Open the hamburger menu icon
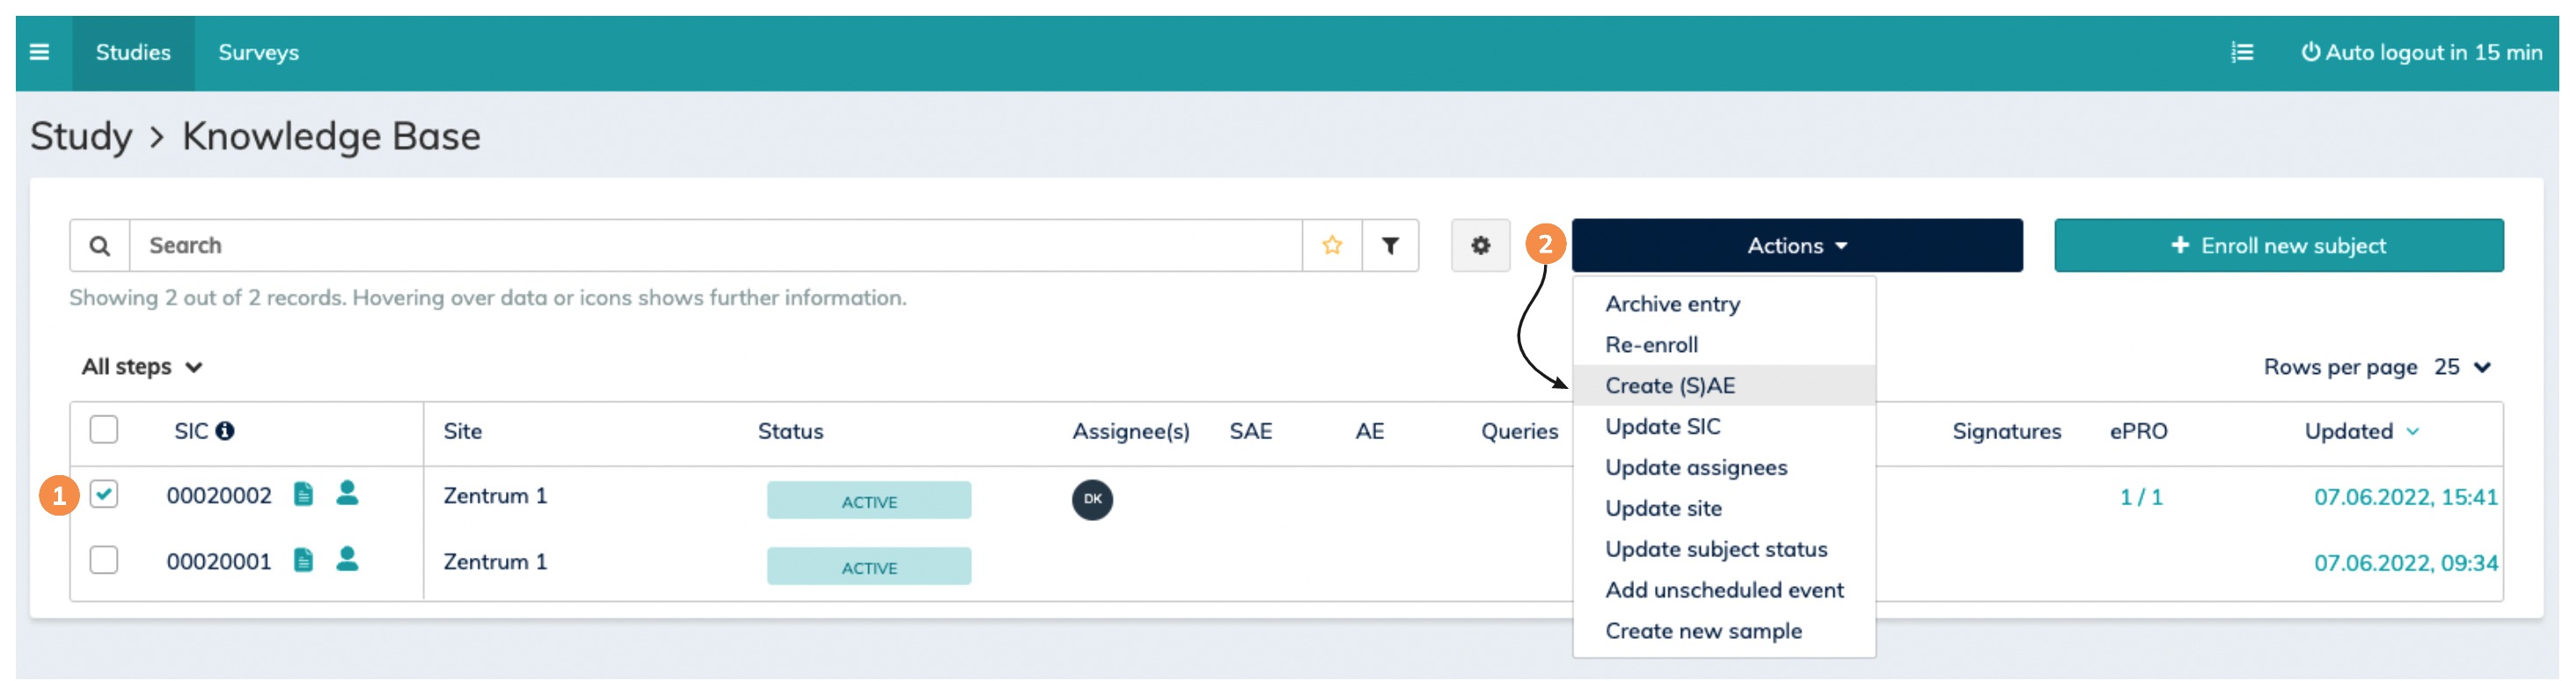Viewport: 2576px width, 681px height. coord(40,52)
